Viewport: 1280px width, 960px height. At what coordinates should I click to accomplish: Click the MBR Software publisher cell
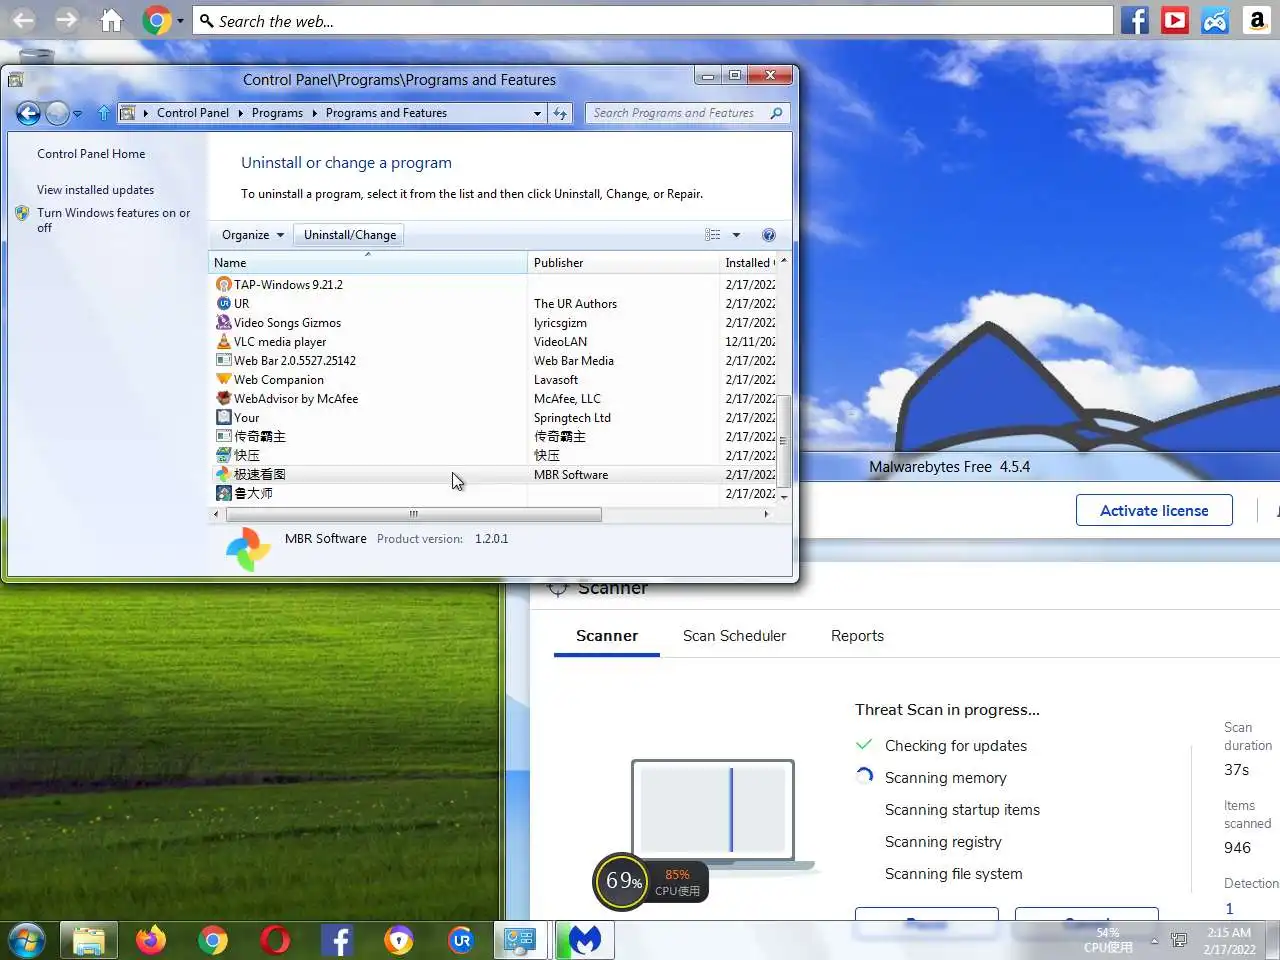click(571, 475)
